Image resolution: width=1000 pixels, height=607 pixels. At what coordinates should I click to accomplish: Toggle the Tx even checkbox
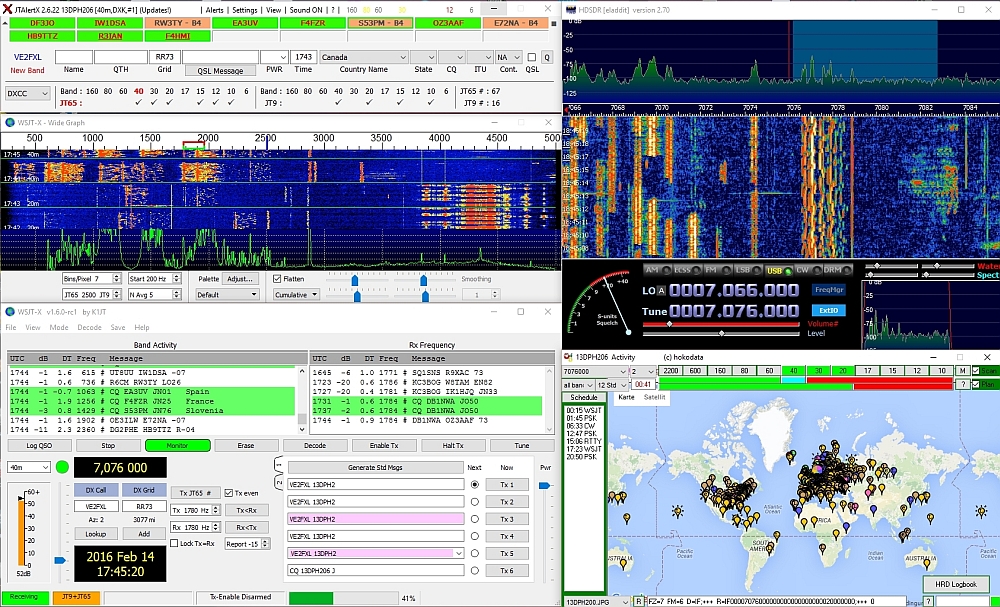click(228, 493)
